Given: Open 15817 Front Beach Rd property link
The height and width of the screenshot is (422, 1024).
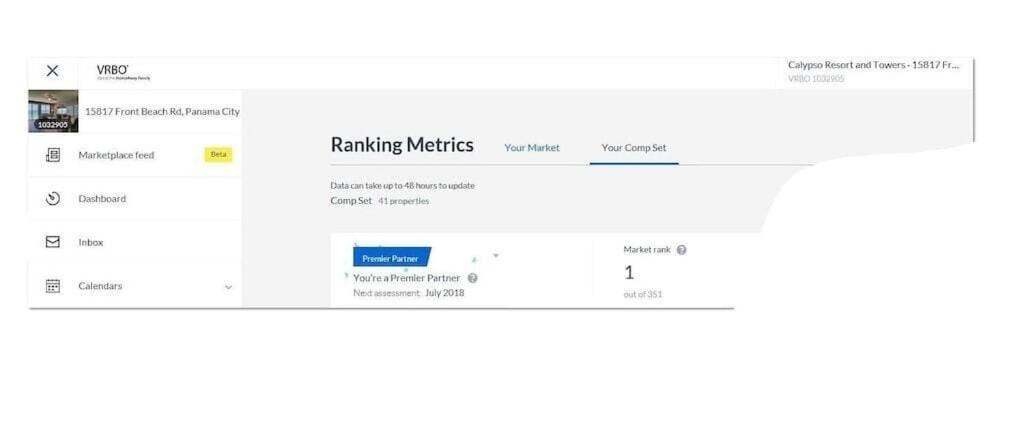Looking at the screenshot, I should [x=162, y=112].
